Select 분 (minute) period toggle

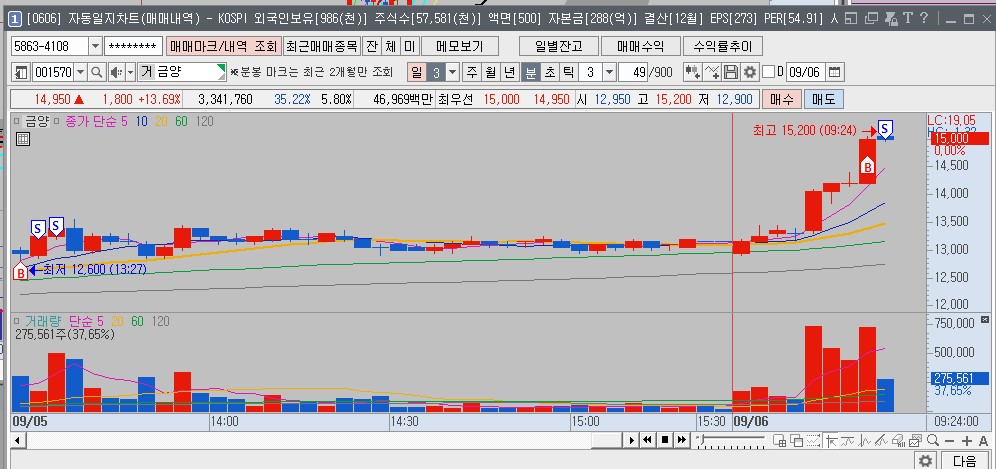[x=529, y=72]
